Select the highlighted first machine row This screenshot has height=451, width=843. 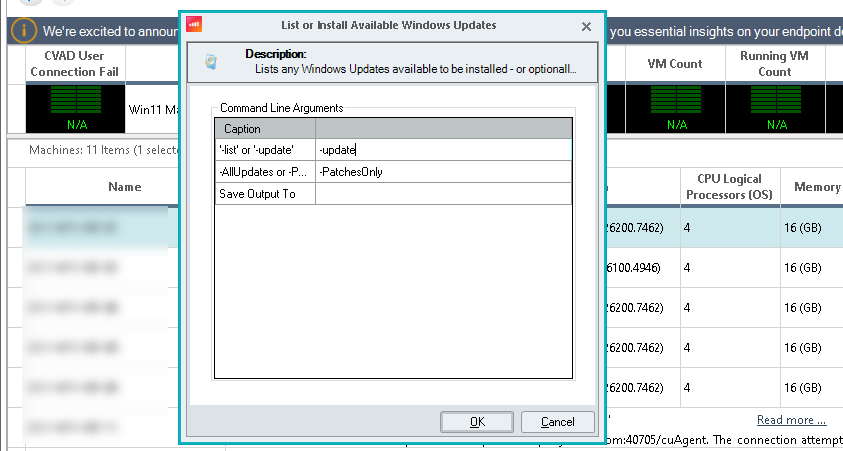(x=100, y=228)
